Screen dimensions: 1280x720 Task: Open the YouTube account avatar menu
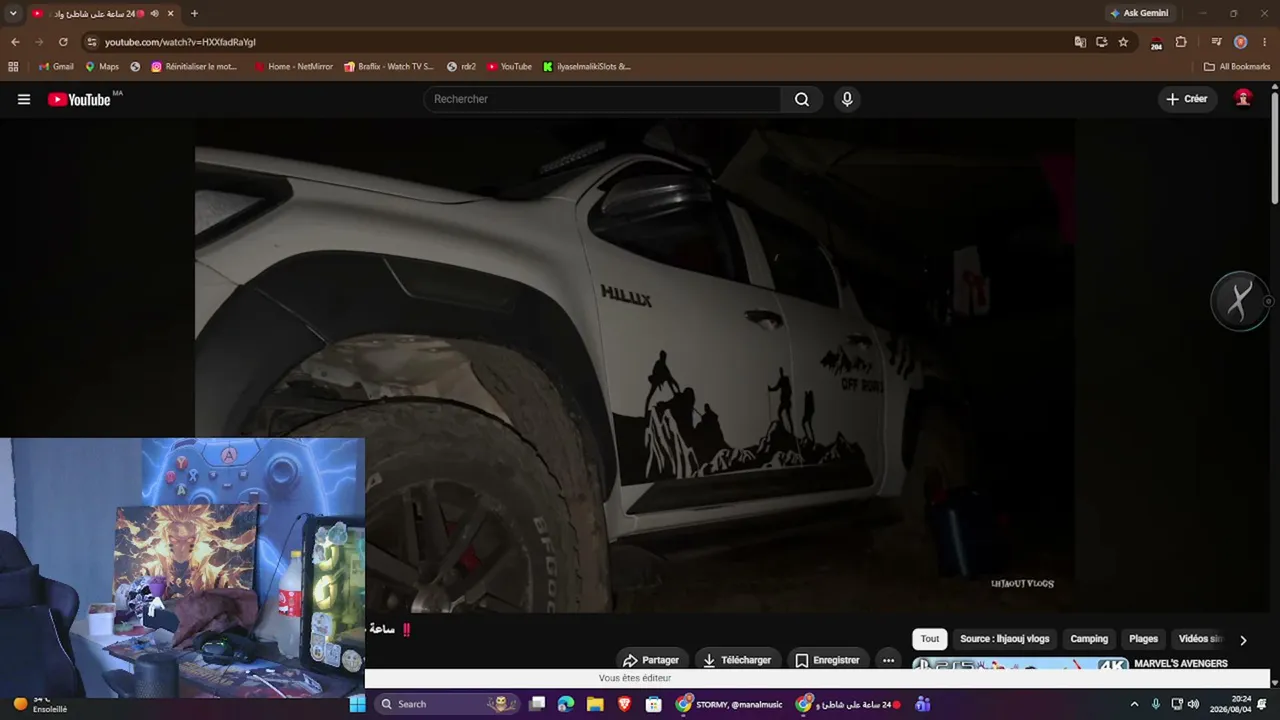1243,98
